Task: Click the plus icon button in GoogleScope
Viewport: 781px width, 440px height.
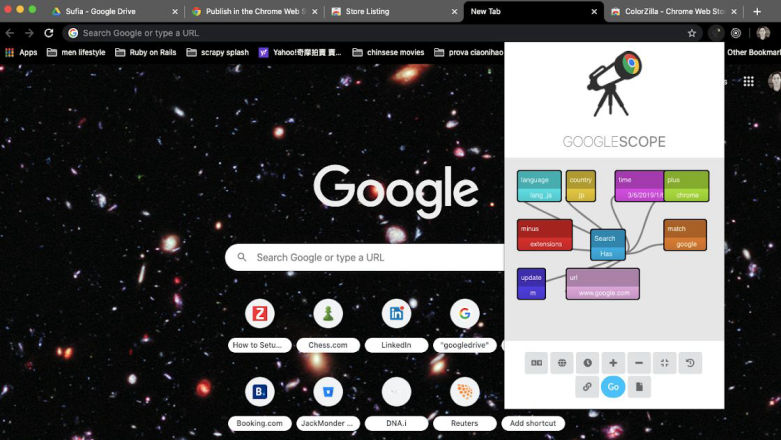Action: [613, 363]
